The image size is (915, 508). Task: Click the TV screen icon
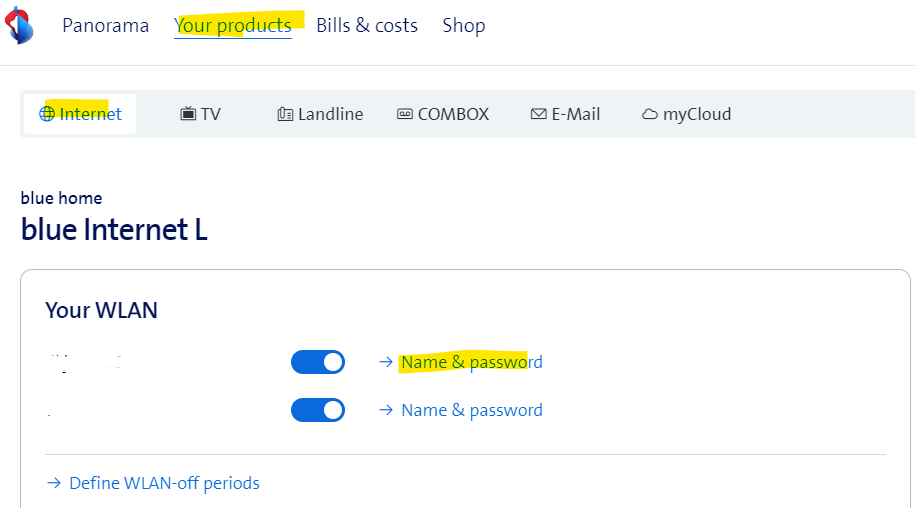(x=188, y=114)
